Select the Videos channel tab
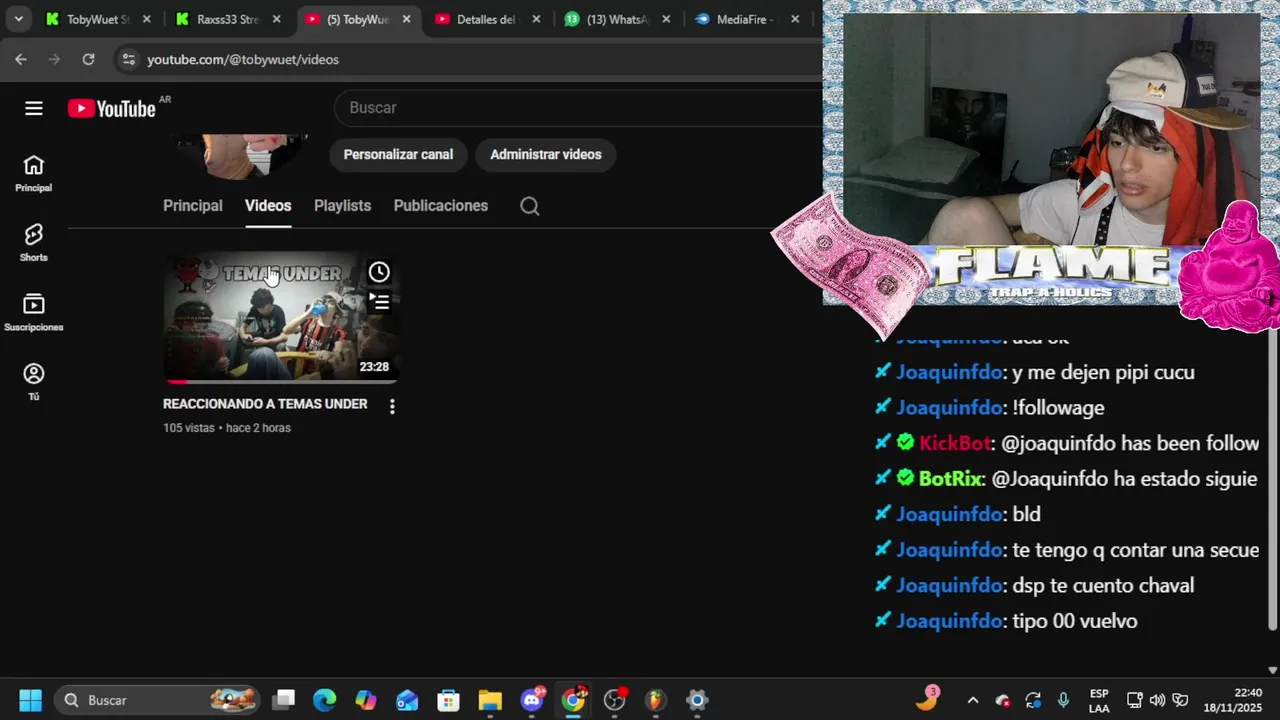The width and height of the screenshot is (1280, 720). (268, 206)
